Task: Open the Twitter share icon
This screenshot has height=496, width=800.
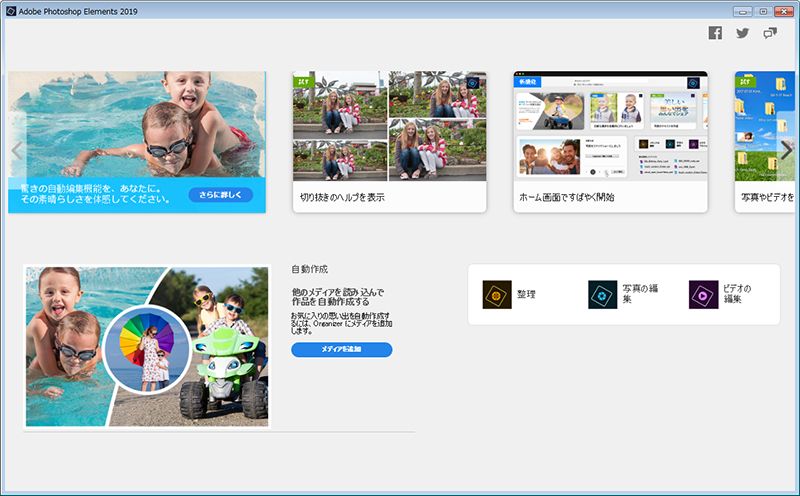Action: (743, 33)
